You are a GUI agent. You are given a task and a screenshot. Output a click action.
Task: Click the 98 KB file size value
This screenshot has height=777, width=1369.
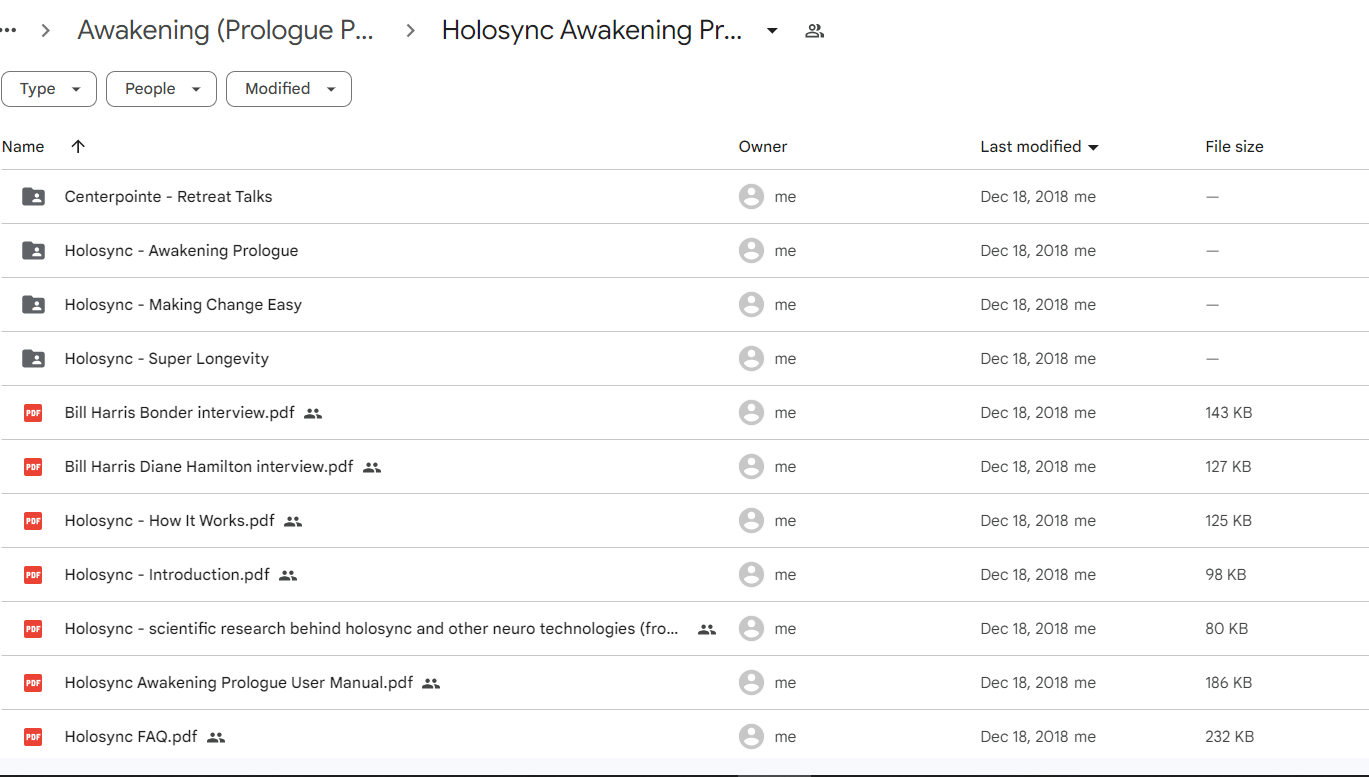pyautogui.click(x=1226, y=575)
